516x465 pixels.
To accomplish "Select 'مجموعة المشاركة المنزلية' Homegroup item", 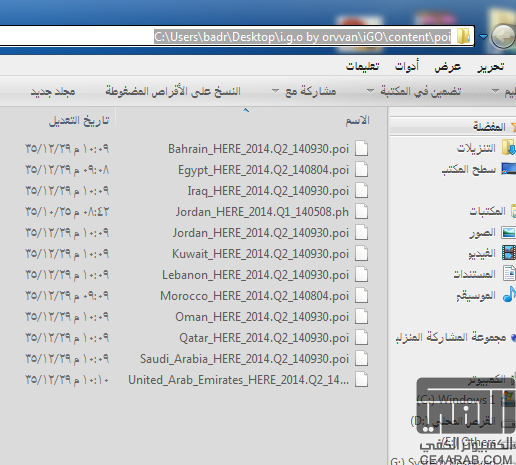I will 451,337.
